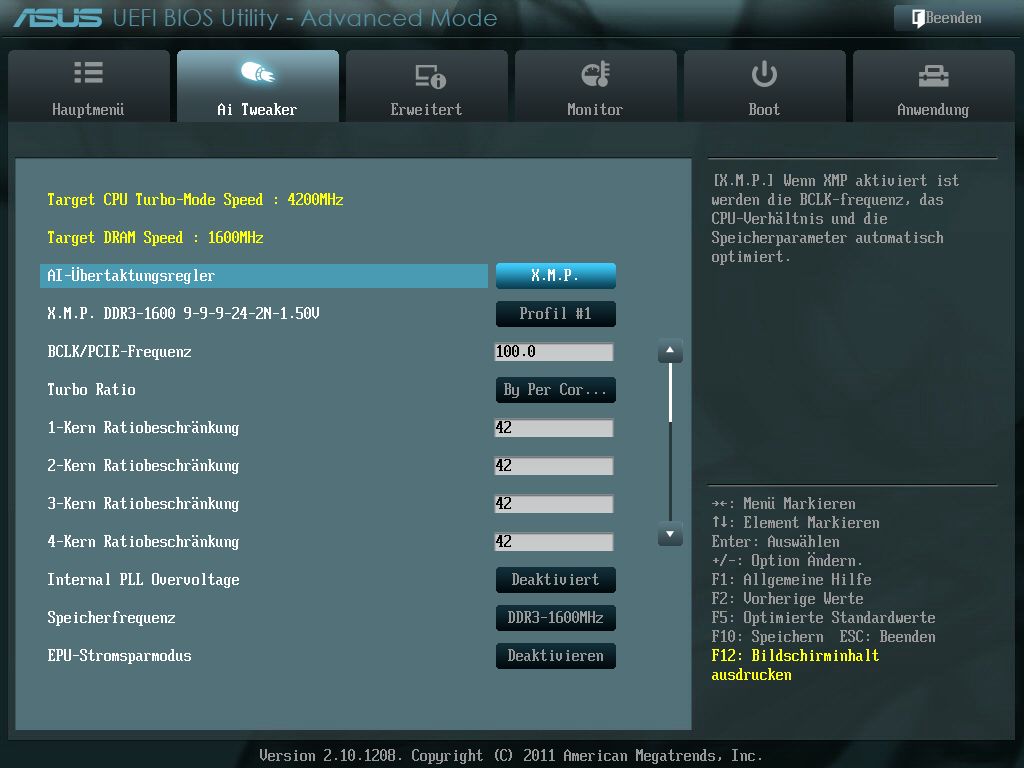Viewport: 1024px width, 768px height.
Task: Open the Speicherfrequenz DDR3-1600MHz dropdown
Action: pyautogui.click(x=556, y=617)
